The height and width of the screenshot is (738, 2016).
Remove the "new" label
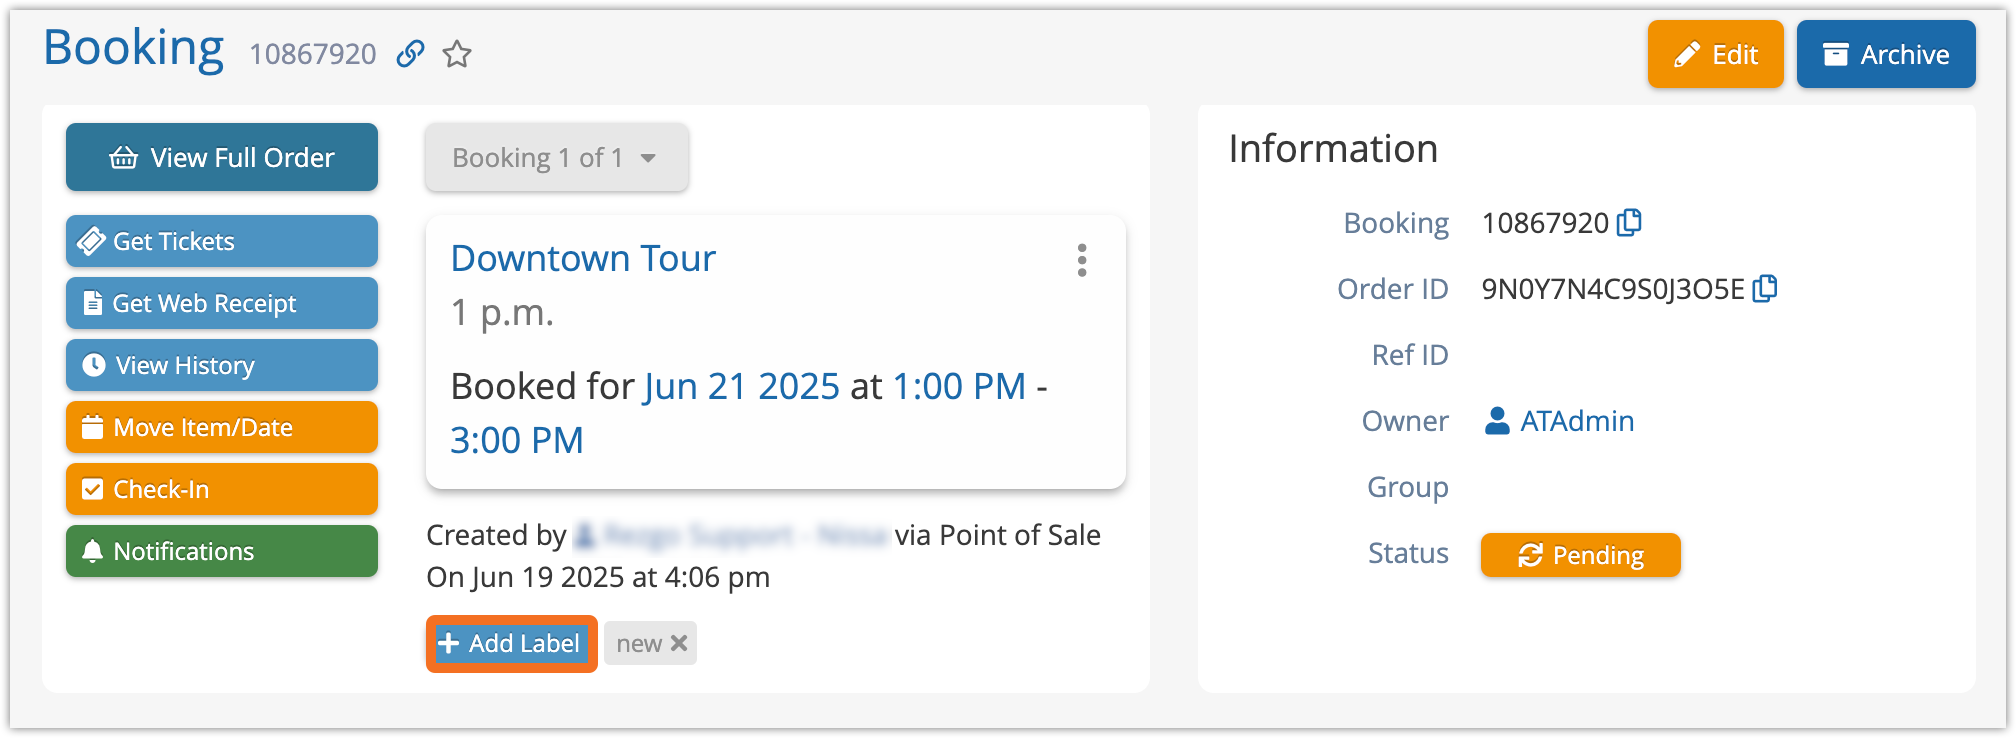point(679,643)
